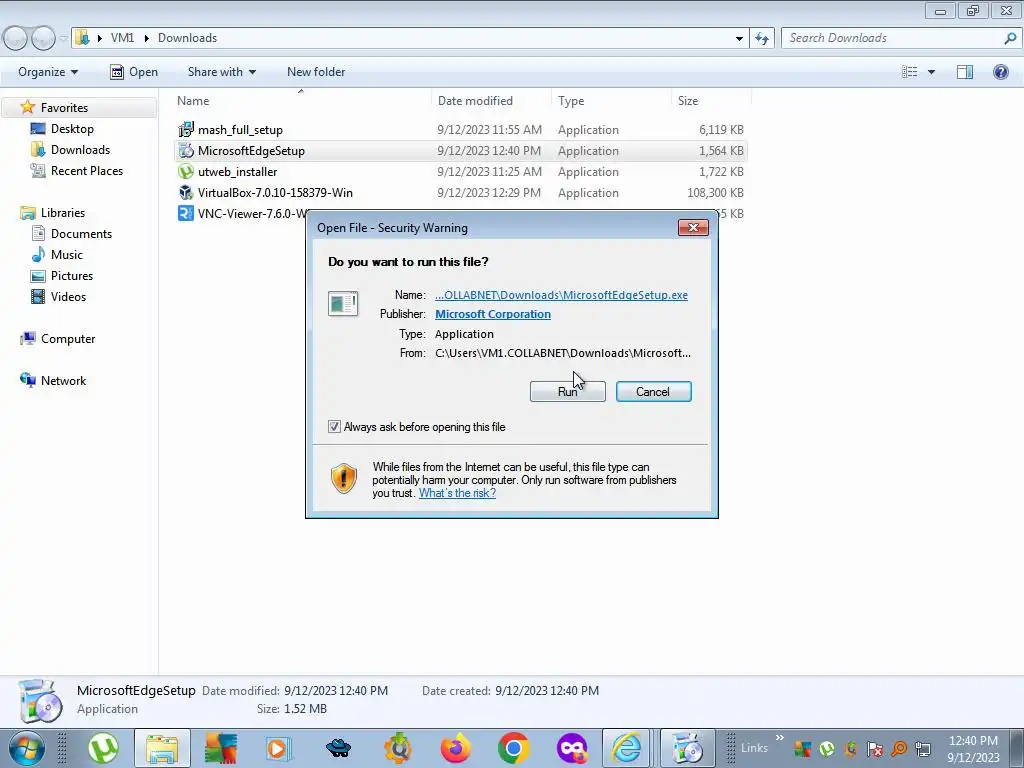The width and height of the screenshot is (1024, 768).
Task: Click the Run button in Security Warning
Action: [x=568, y=391]
